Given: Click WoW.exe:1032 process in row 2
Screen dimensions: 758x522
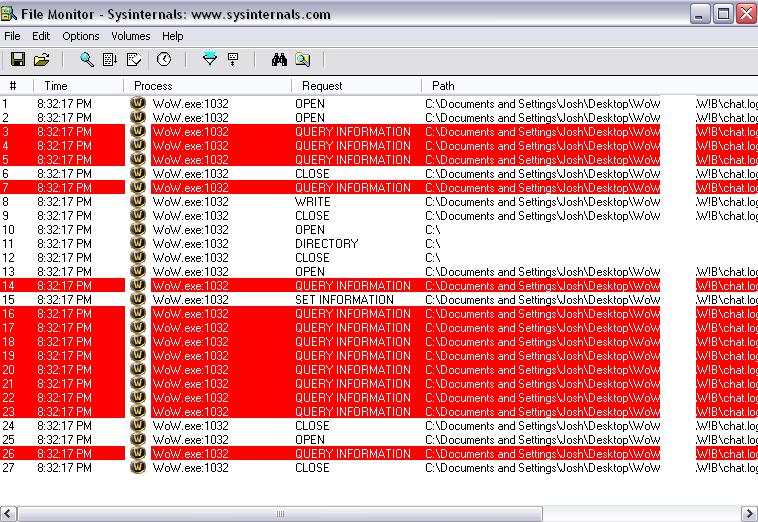Looking at the screenshot, I should coord(190,117).
